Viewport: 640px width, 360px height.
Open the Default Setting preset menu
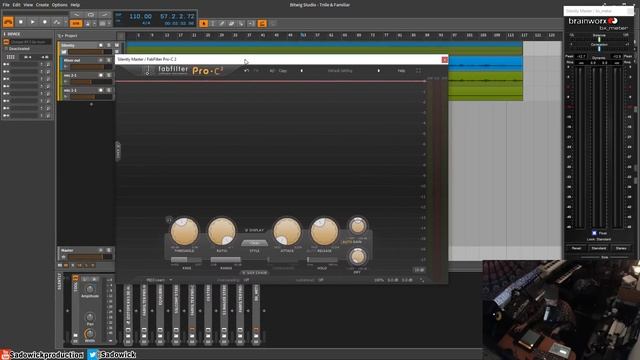(x=340, y=71)
